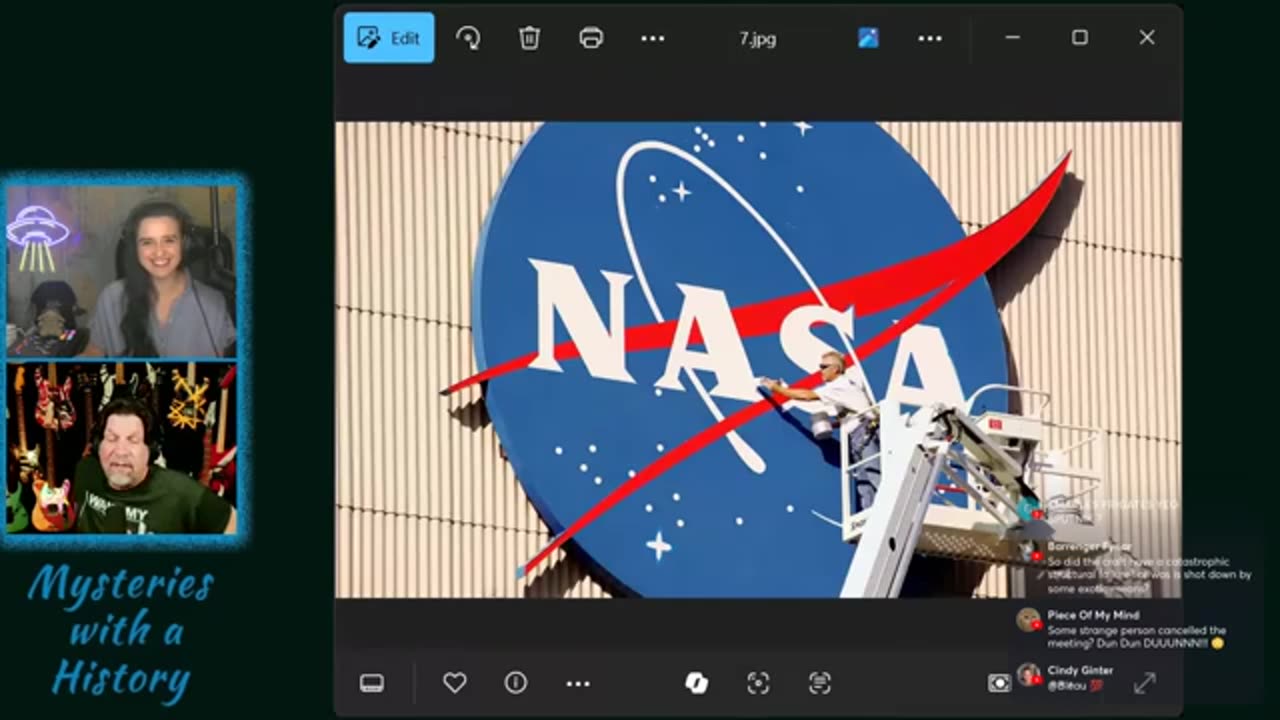Open the Edit image button
The height and width of the screenshot is (720, 1280).
pos(389,38)
